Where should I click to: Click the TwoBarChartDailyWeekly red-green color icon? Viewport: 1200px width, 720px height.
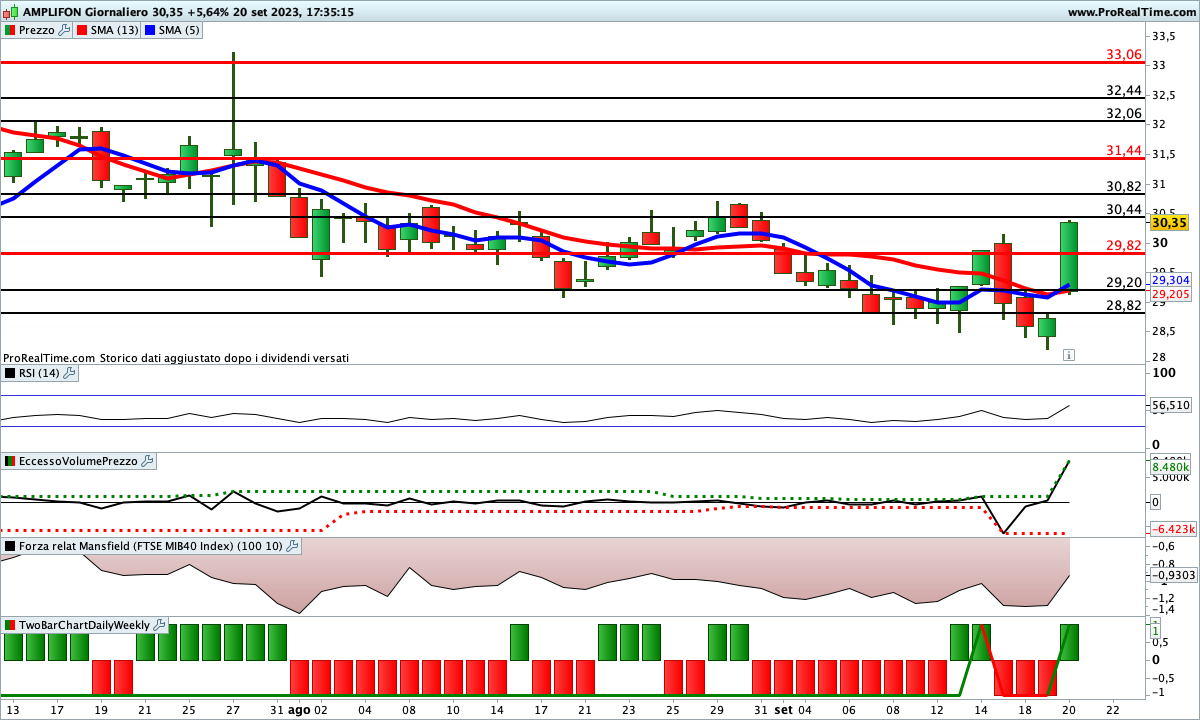(10, 625)
